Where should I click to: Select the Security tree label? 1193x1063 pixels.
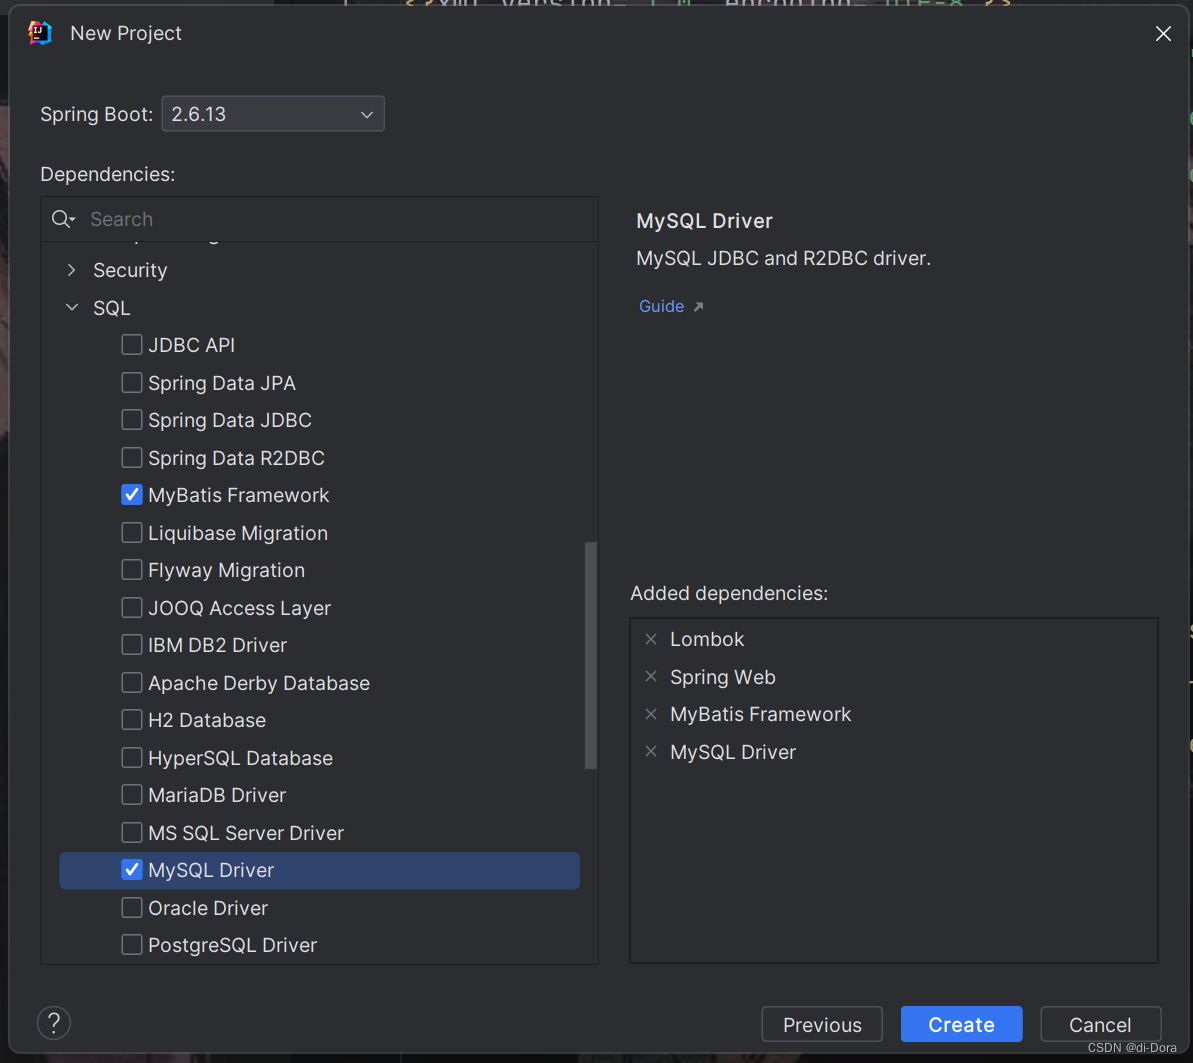[x=130, y=270]
